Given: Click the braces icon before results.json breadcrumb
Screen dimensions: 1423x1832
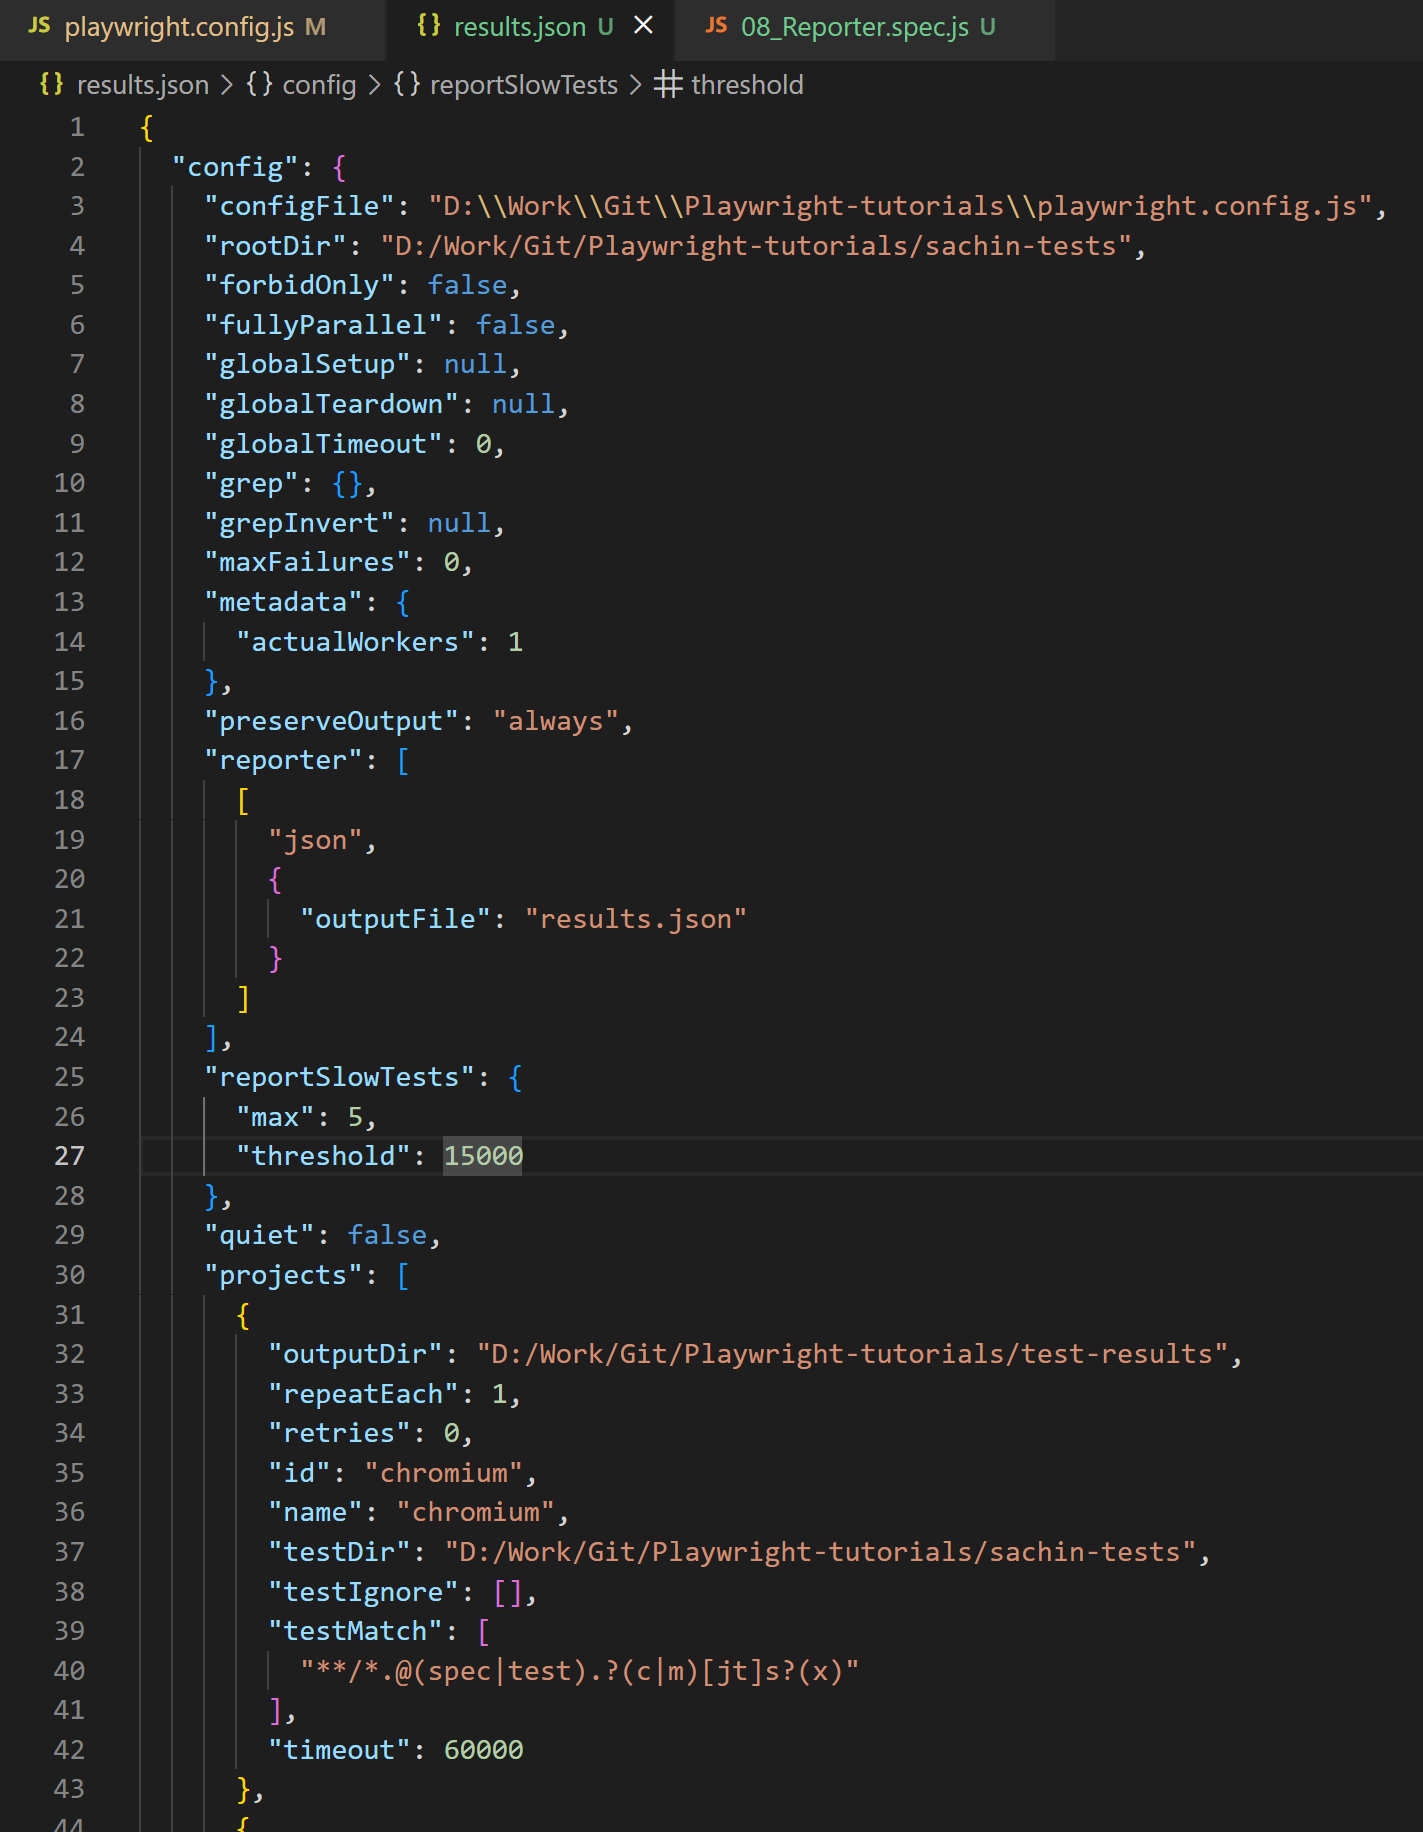Looking at the screenshot, I should [52, 85].
